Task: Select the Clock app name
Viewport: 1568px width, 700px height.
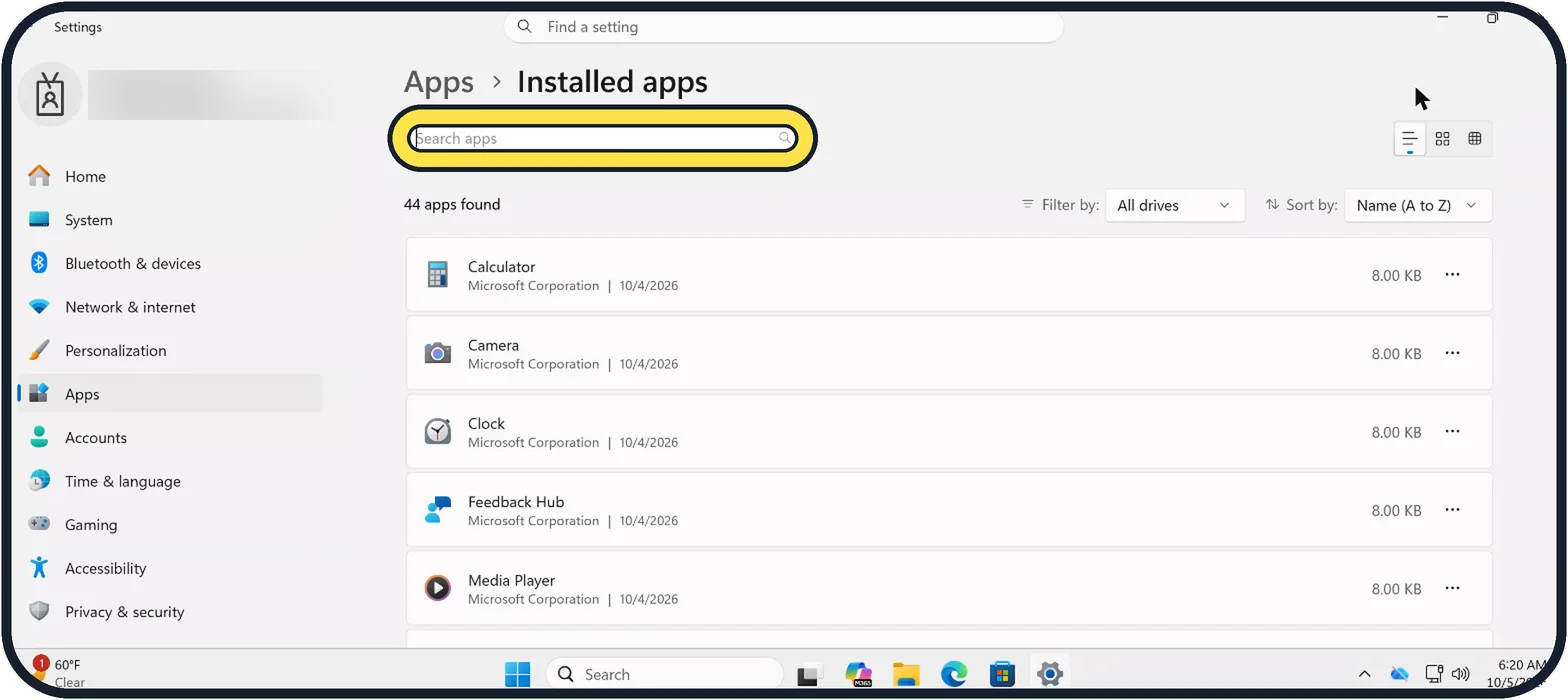Action: click(x=486, y=424)
